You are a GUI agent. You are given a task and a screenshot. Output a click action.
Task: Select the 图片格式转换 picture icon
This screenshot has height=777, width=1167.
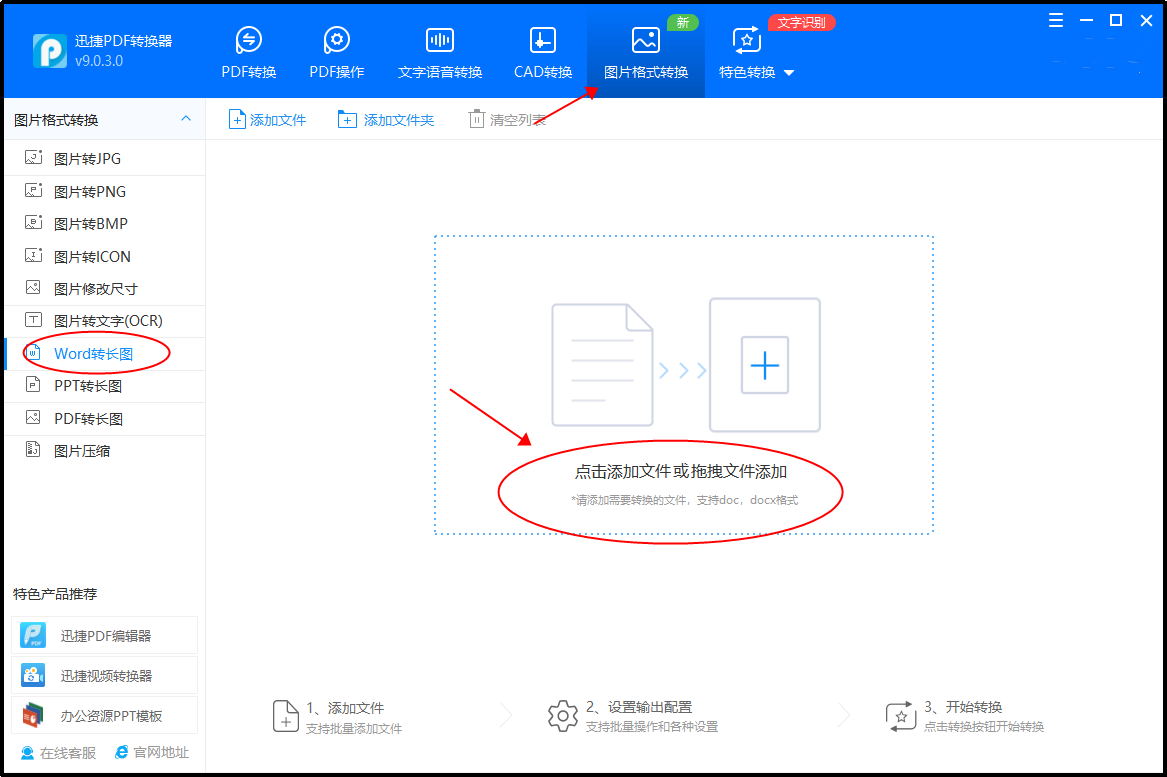coord(645,39)
